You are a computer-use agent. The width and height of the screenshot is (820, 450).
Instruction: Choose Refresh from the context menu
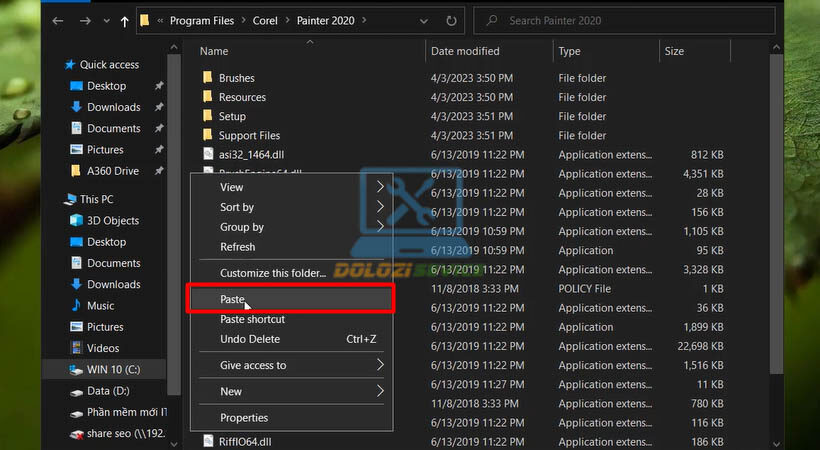291,247
